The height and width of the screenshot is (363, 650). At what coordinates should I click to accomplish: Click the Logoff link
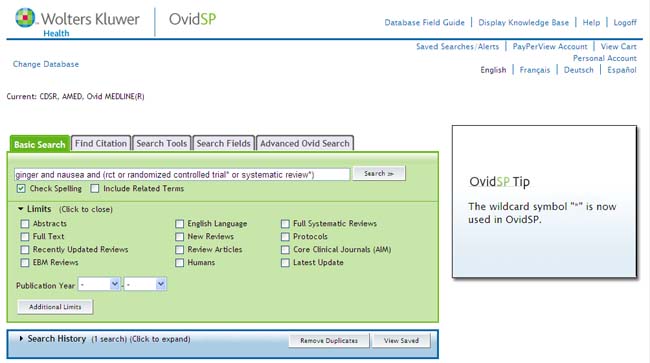pos(625,22)
